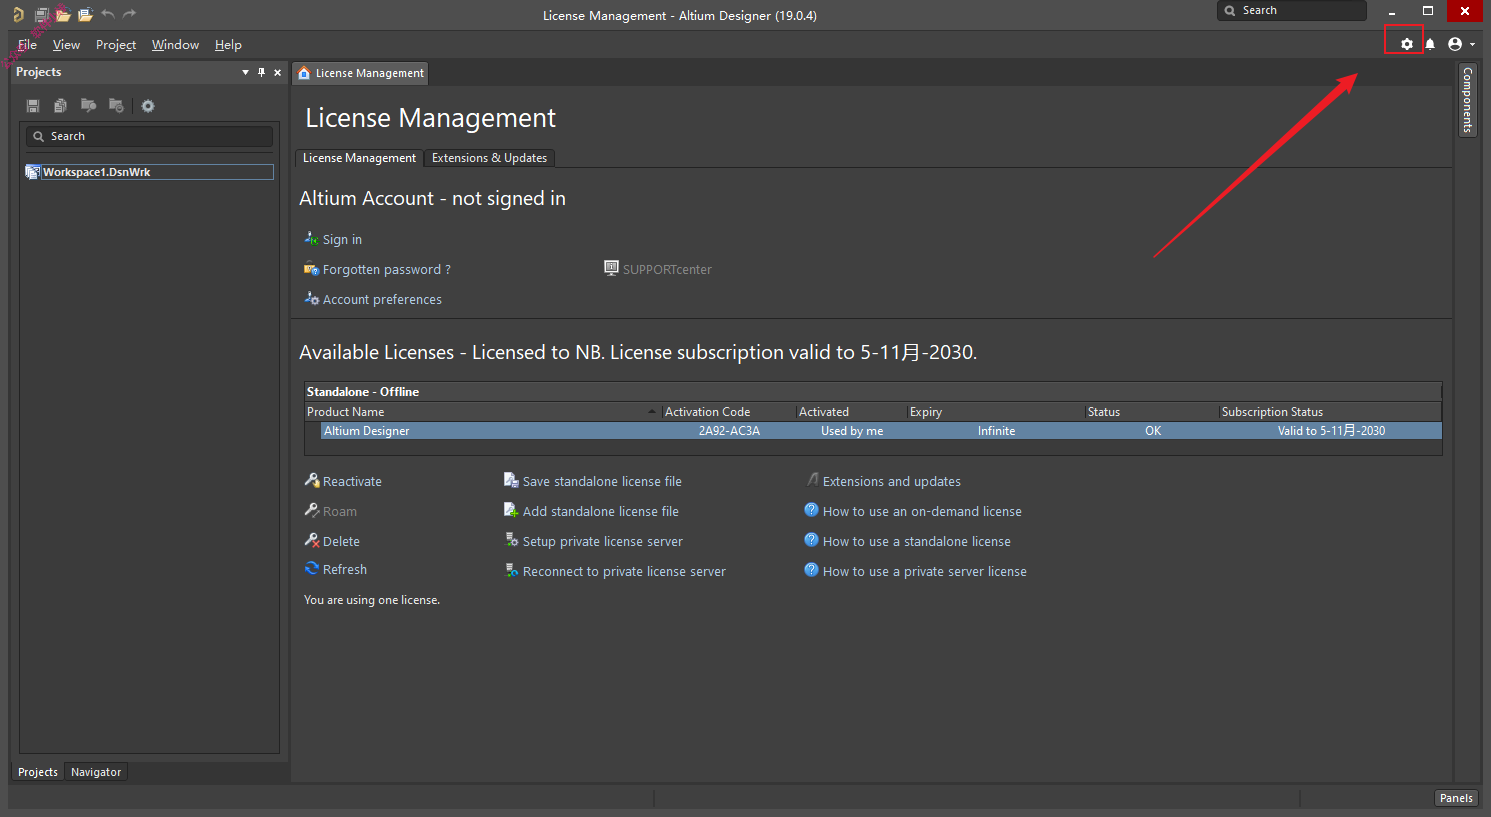Click the Sign in link
Viewport: 1491px width, 817px height.
pos(342,240)
